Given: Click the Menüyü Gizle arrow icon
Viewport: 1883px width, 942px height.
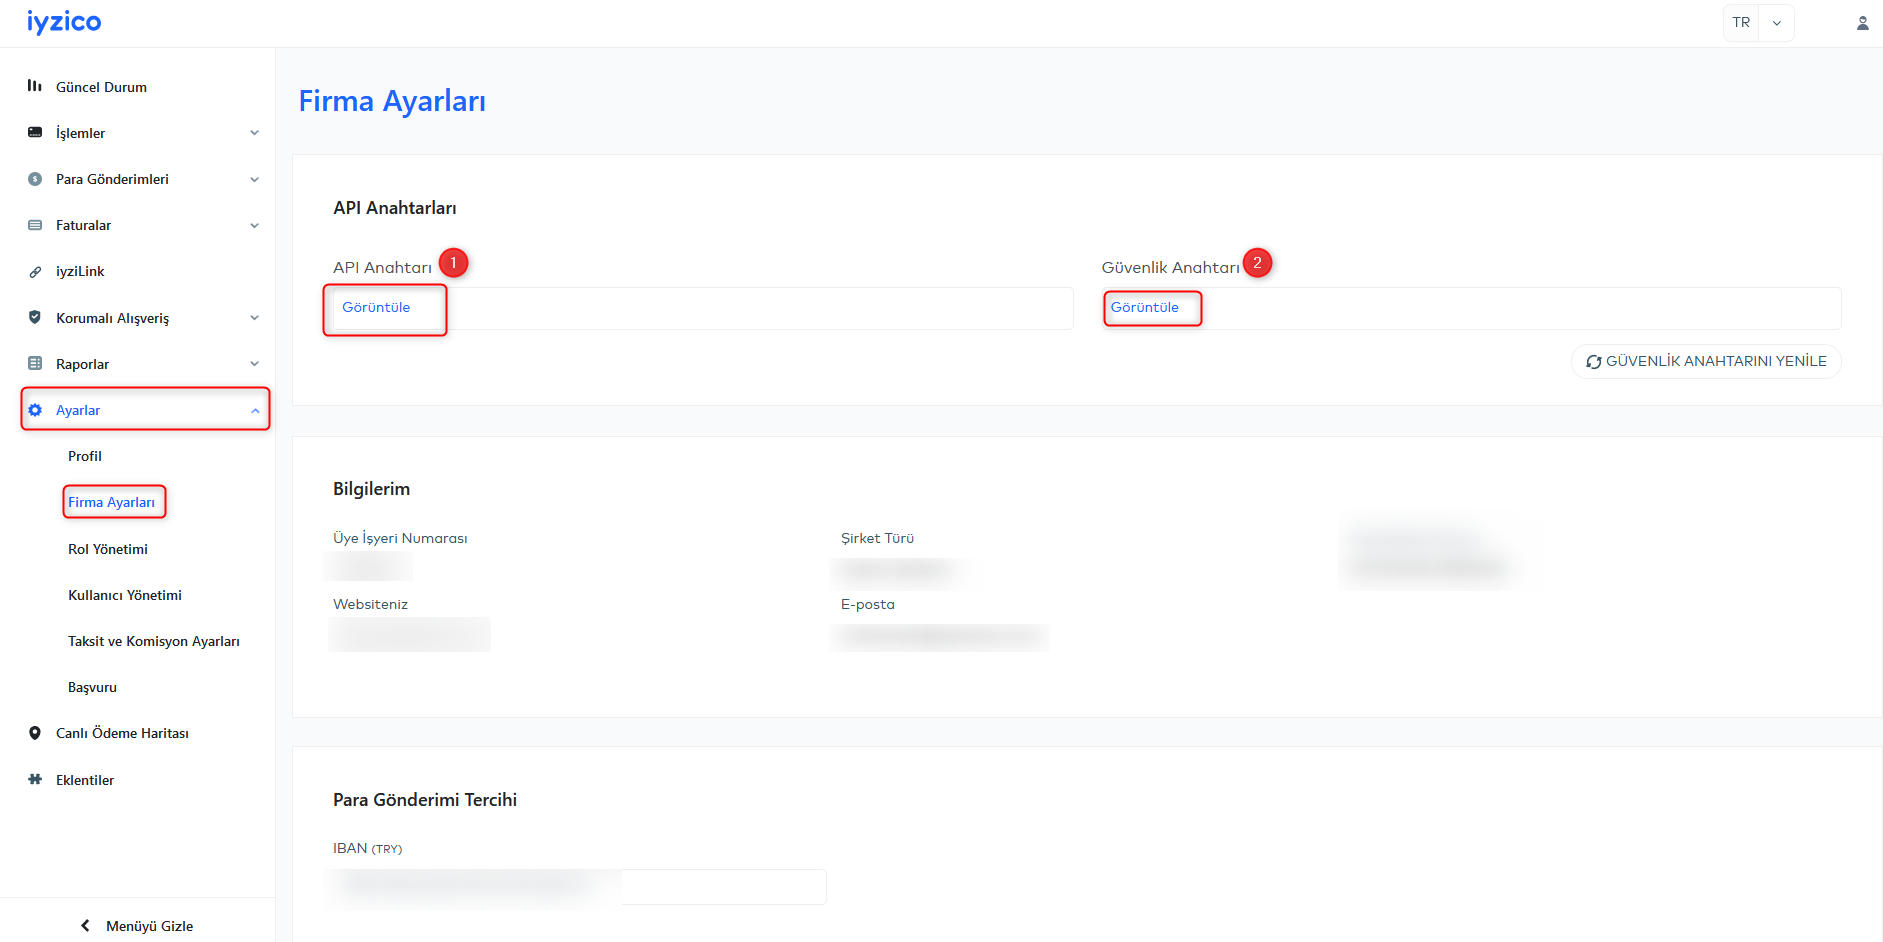Looking at the screenshot, I should click(x=85, y=925).
